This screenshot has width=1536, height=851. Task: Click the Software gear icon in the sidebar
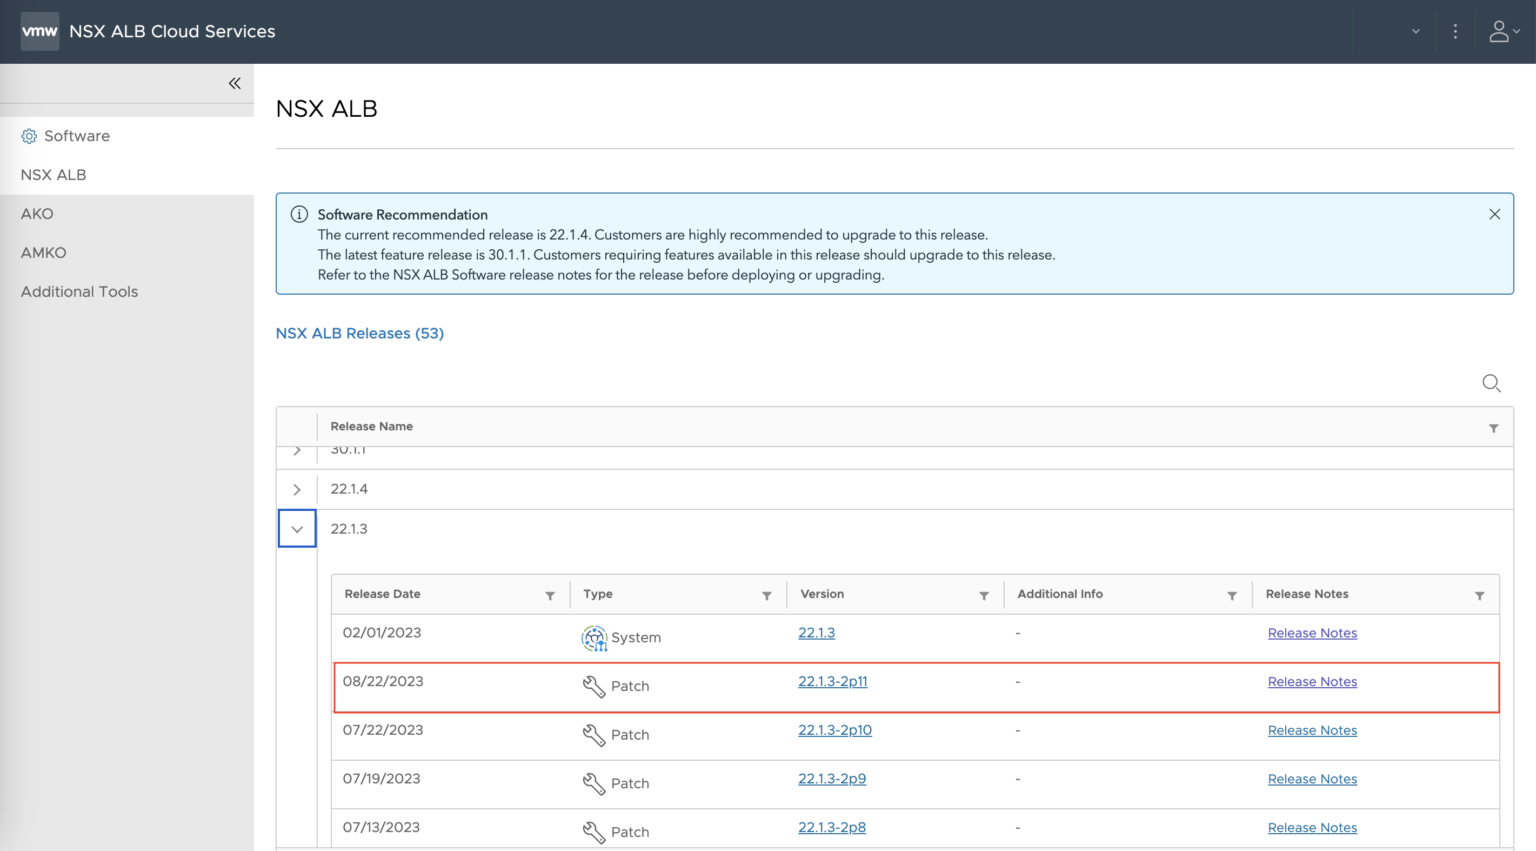(x=29, y=136)
